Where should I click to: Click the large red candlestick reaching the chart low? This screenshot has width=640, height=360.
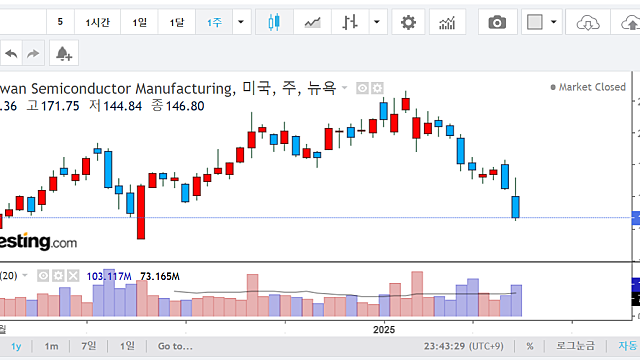point(141,212)
